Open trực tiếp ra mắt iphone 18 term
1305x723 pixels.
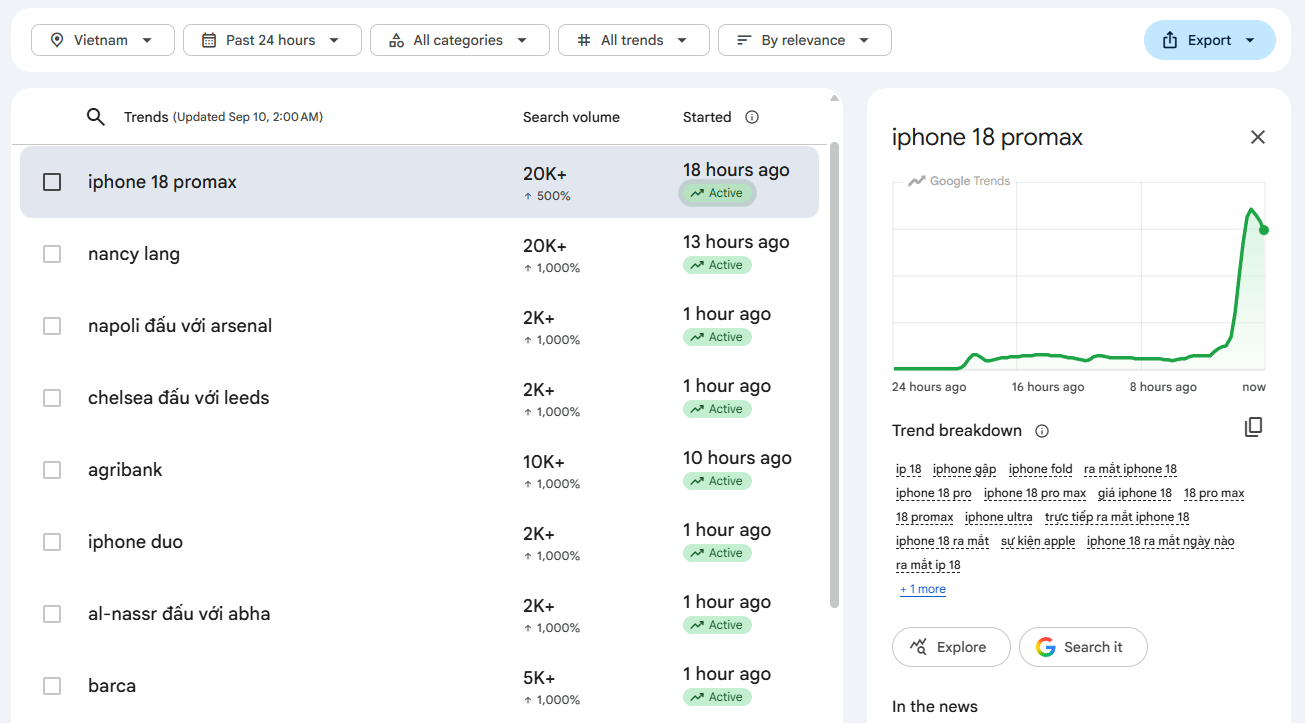coord(1117,517)
